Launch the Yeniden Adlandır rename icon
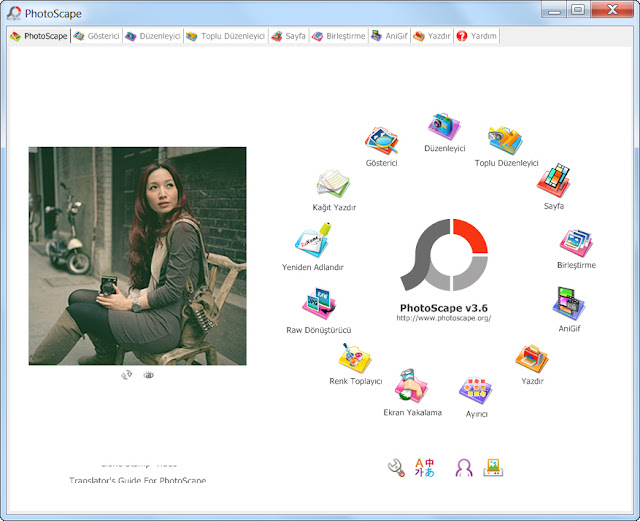 [x=313, y=240]
